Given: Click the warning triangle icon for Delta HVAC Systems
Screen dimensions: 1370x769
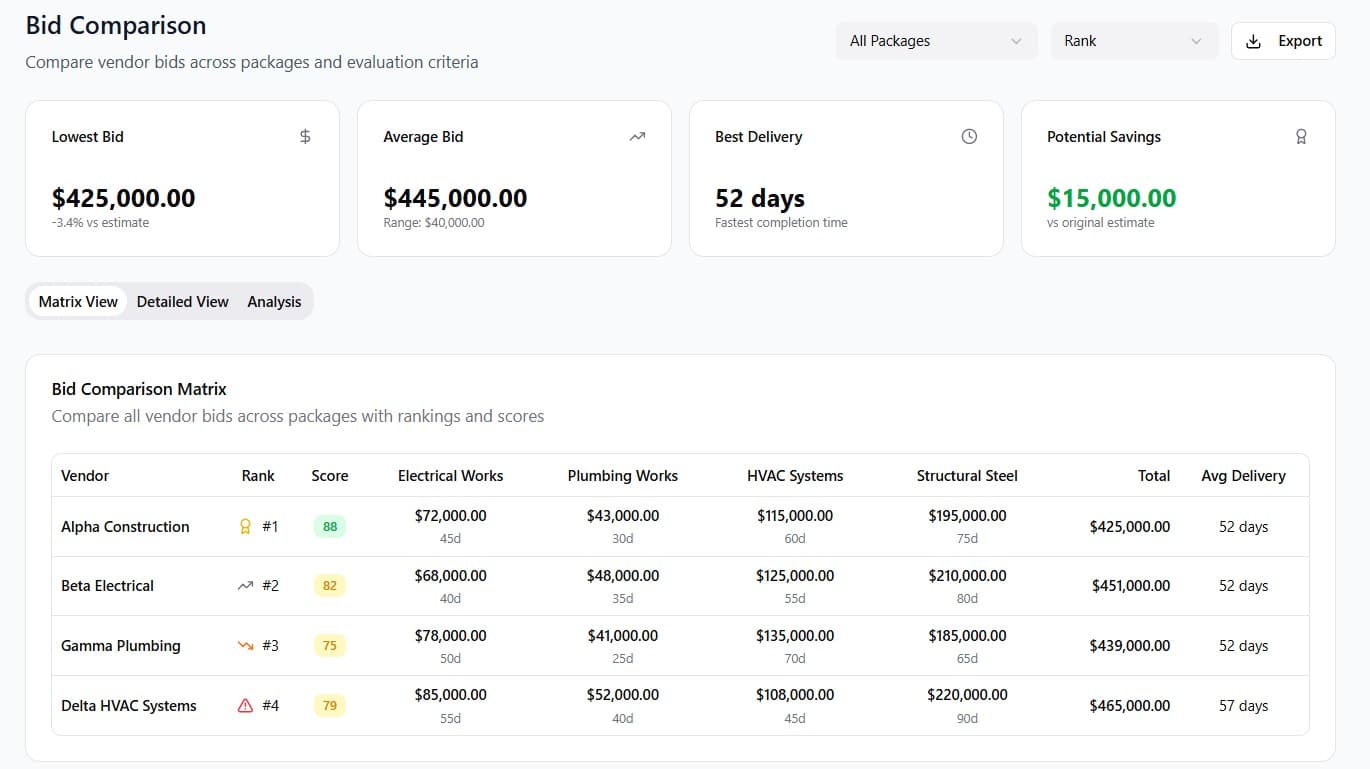Looking at the screenshot, I should pos(245,706).
